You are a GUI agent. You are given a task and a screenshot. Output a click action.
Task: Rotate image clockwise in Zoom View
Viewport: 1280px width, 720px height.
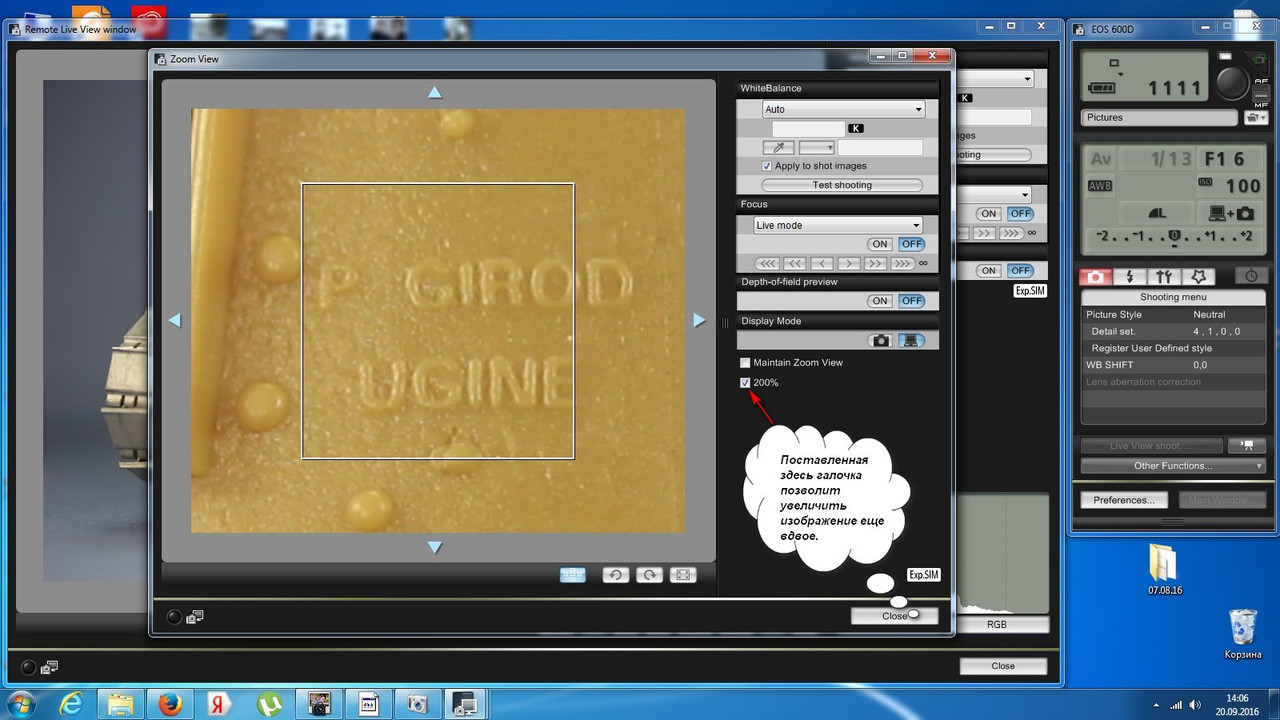point(649,575)
